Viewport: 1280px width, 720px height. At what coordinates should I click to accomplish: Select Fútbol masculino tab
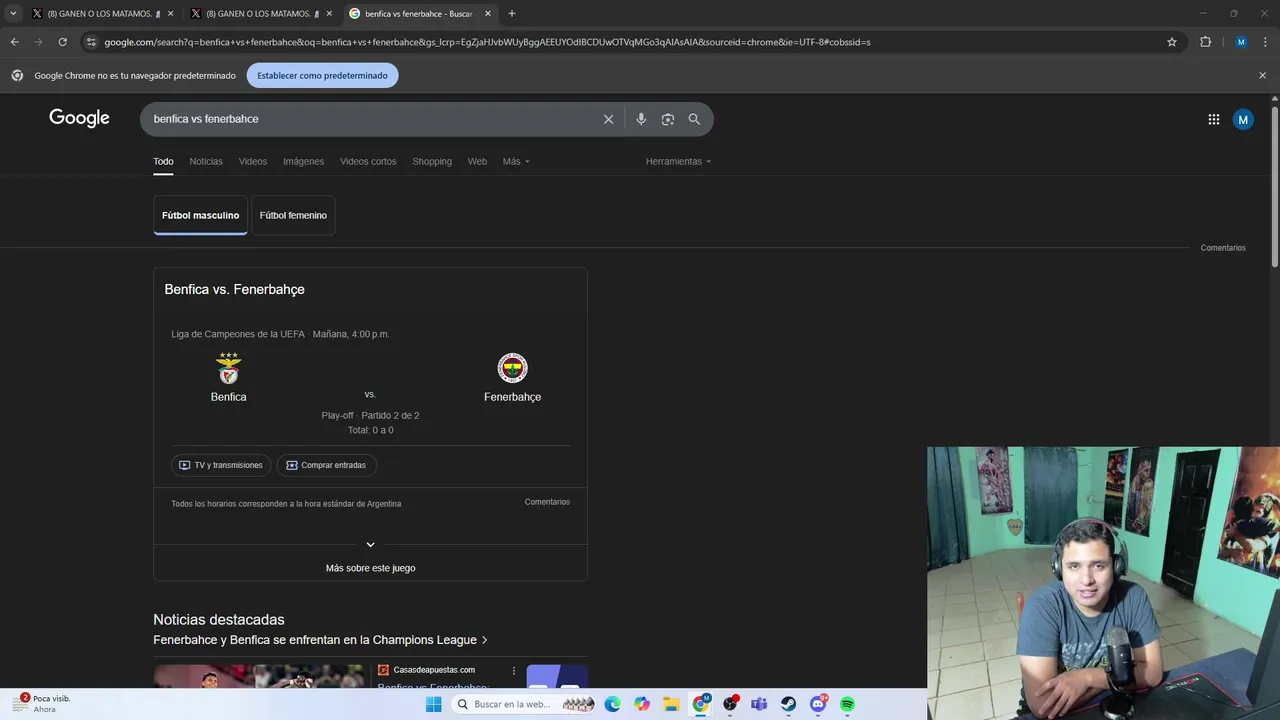(x=200, y=215)
